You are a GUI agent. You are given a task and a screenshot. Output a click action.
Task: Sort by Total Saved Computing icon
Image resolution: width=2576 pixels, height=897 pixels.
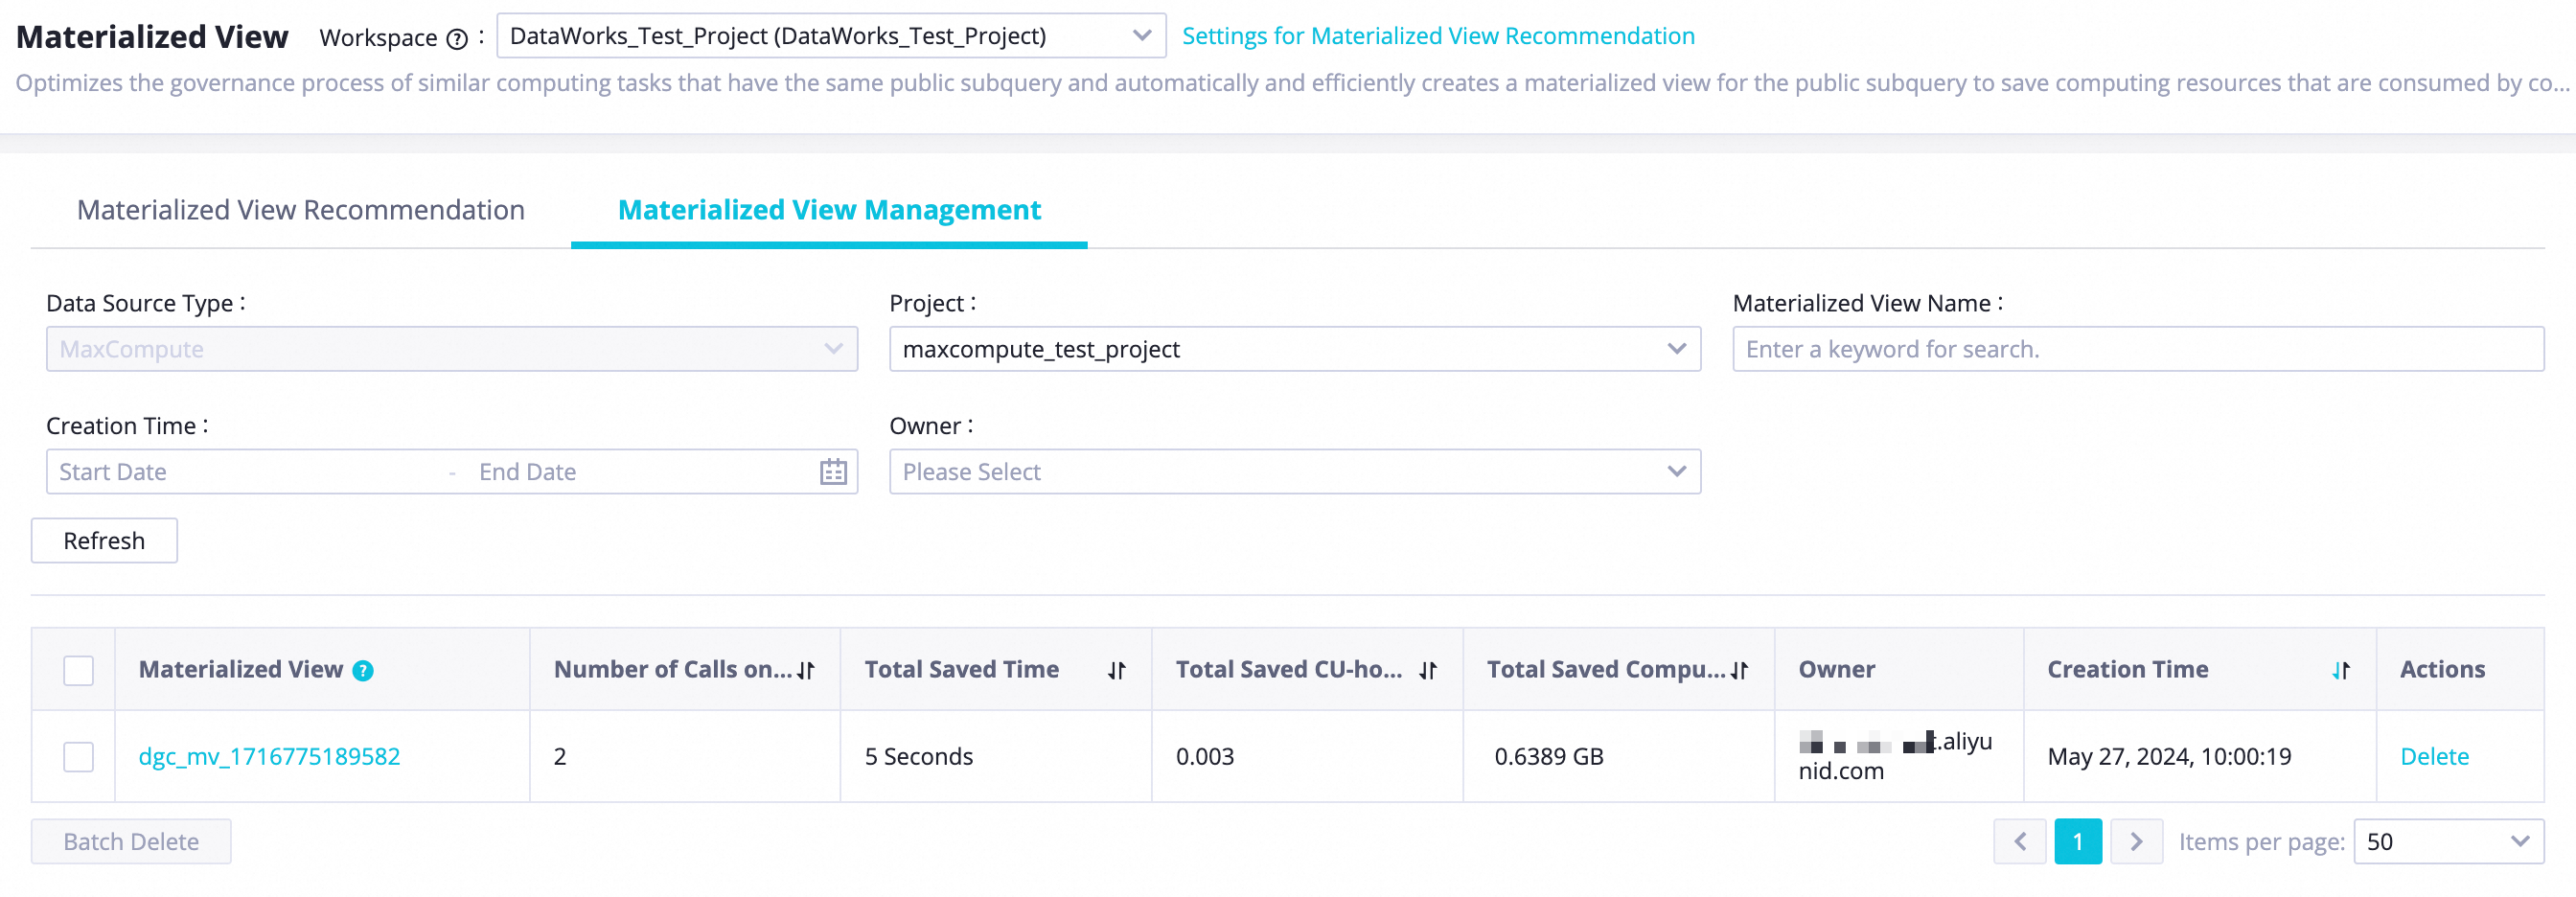1740,671
